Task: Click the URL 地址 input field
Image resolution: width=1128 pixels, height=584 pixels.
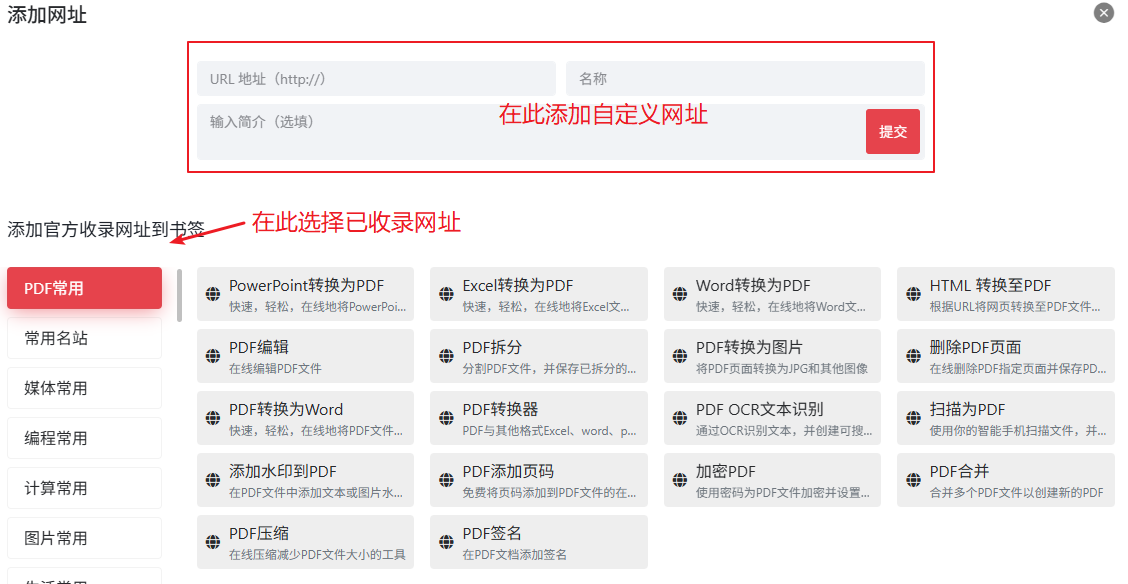Action: pos(376,78)
